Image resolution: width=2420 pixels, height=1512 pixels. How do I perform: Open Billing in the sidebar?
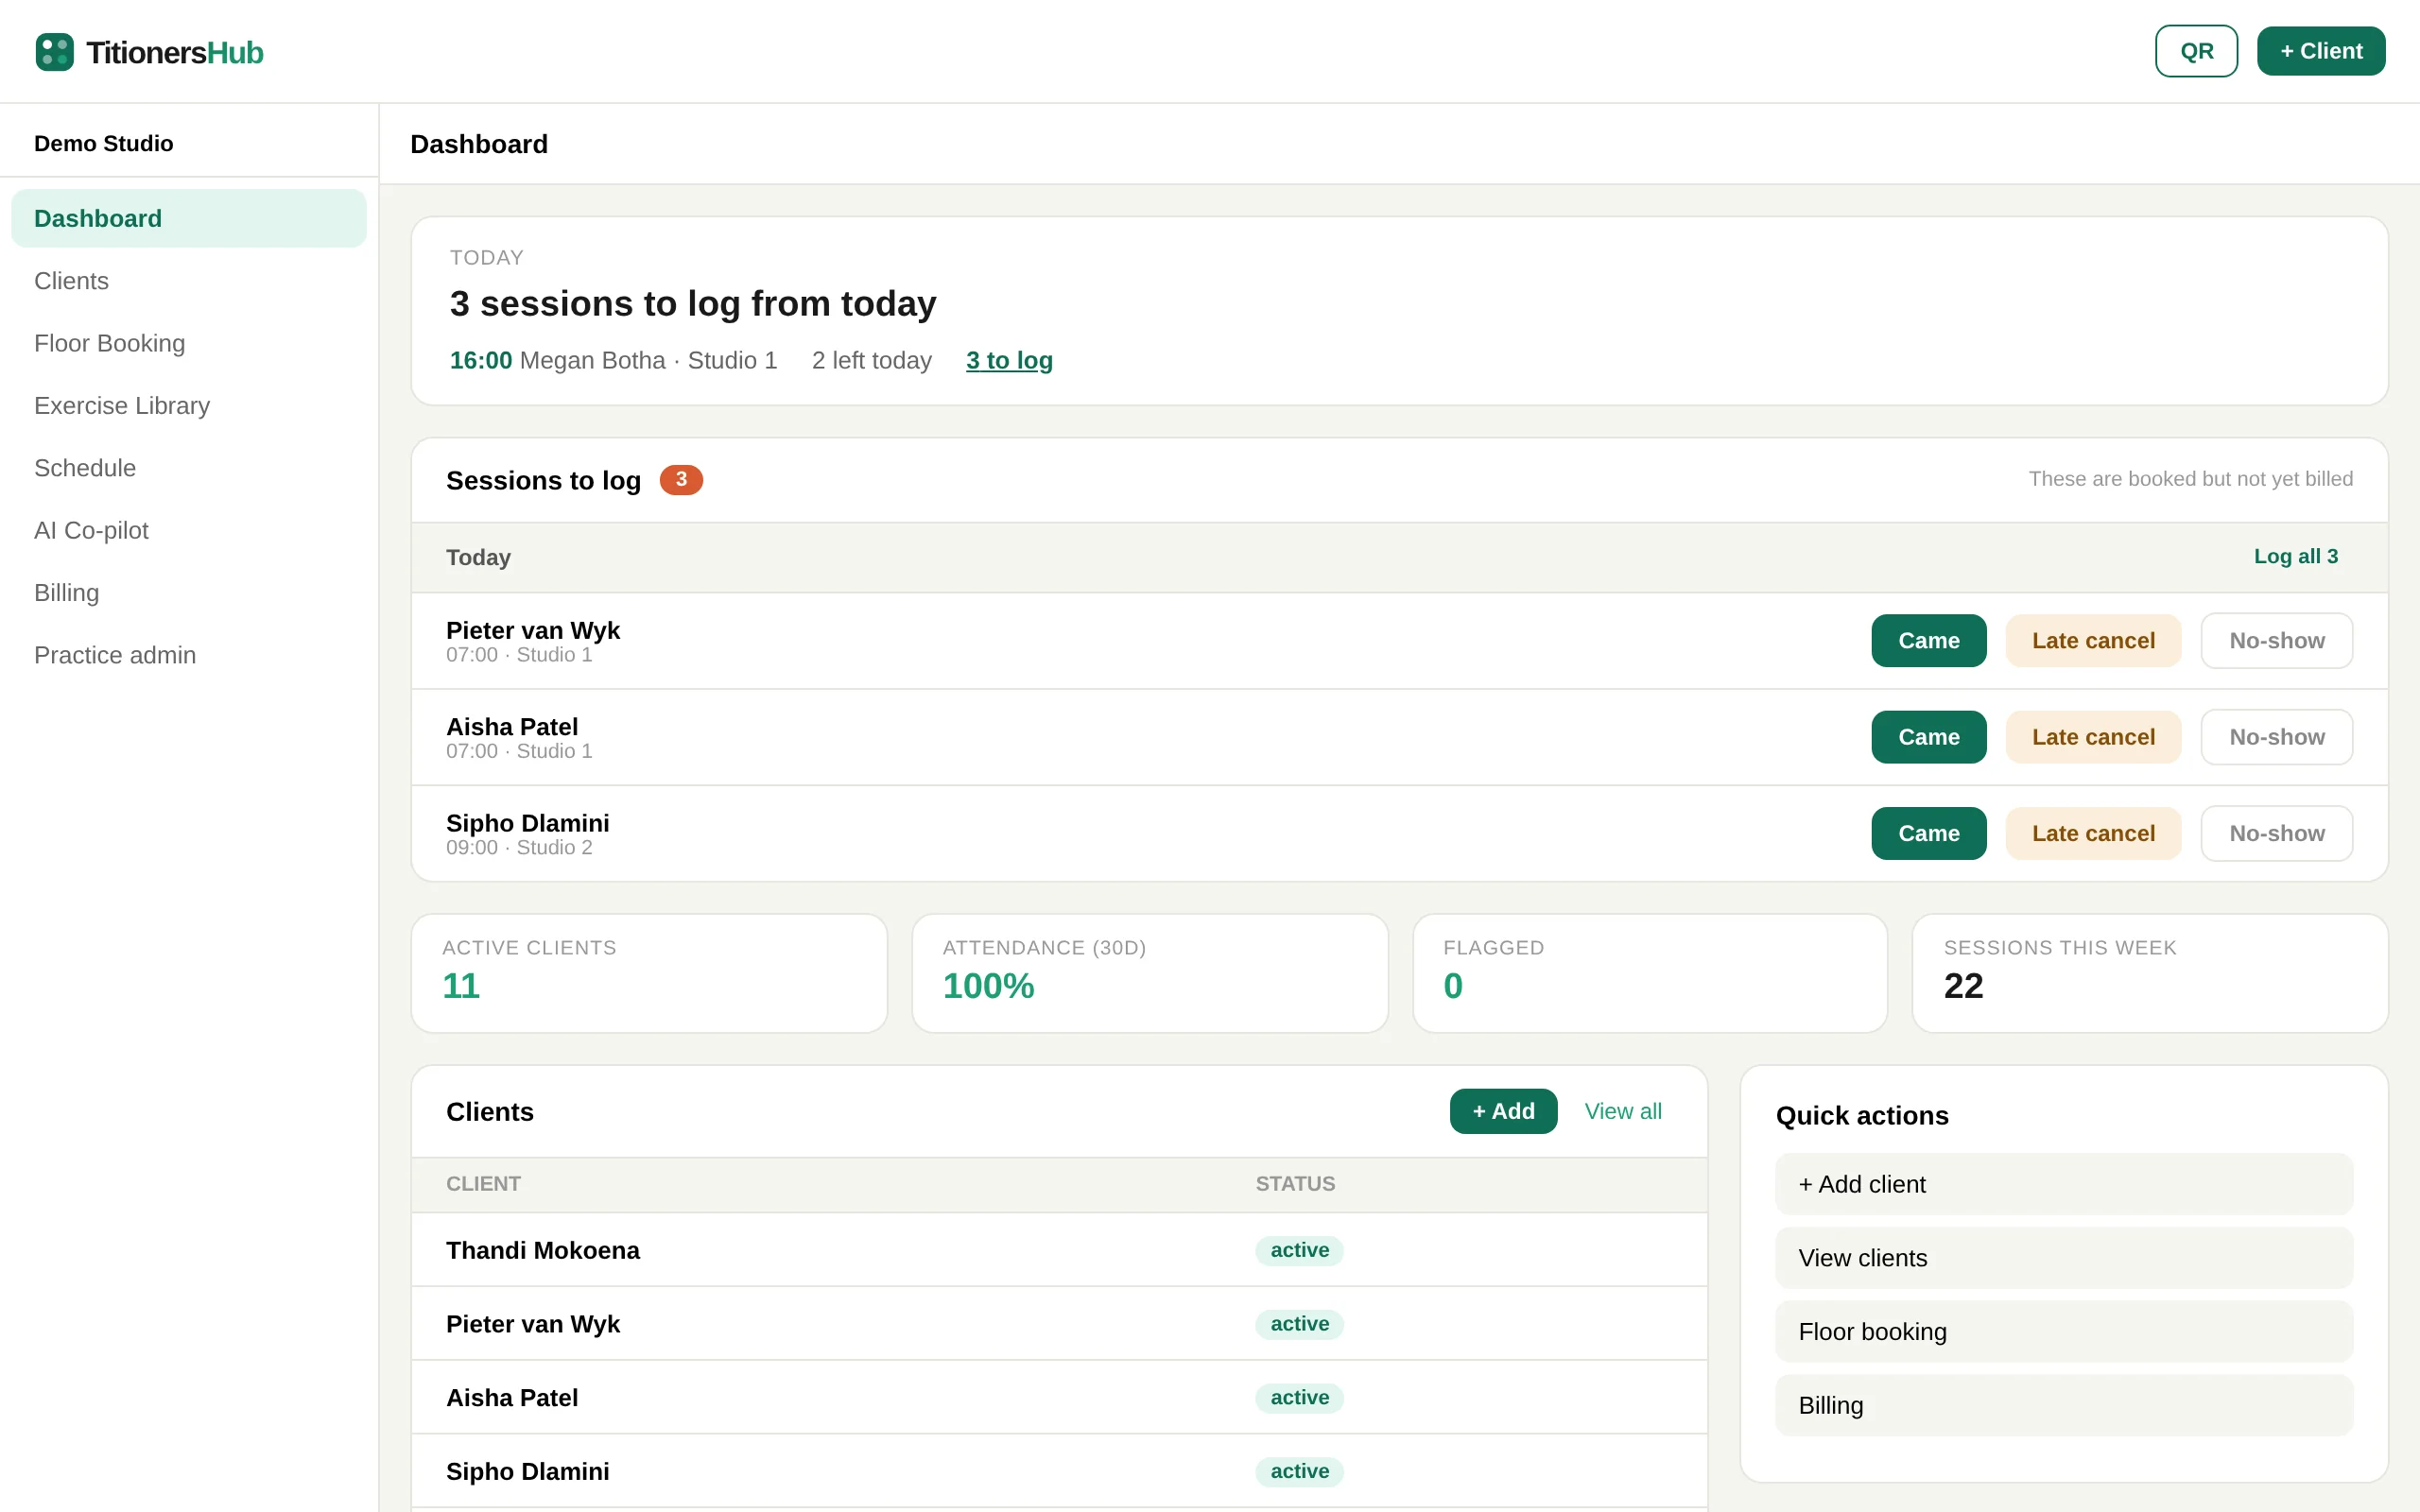coord(189,593)
